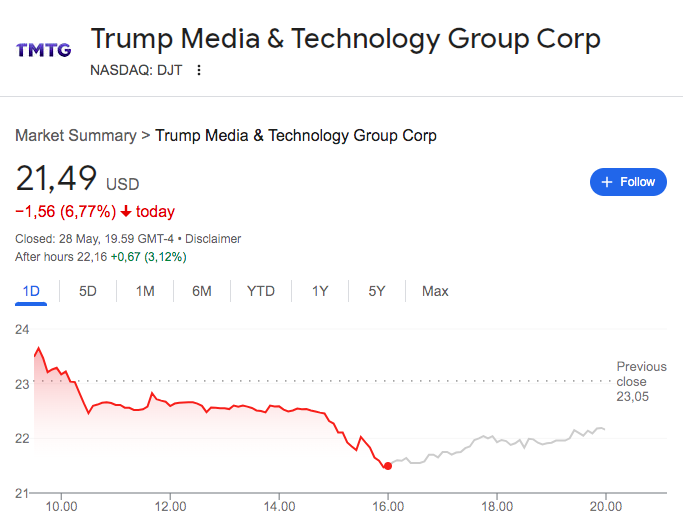Show the 6M price history
The width and height of the screenshot is (683, 522).
tap(202, 291)
